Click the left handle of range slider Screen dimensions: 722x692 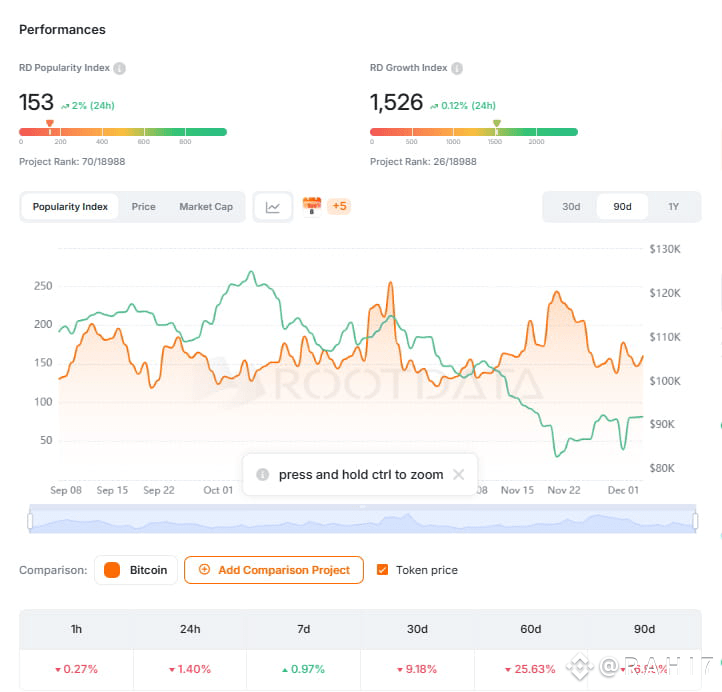pos(30,521)
